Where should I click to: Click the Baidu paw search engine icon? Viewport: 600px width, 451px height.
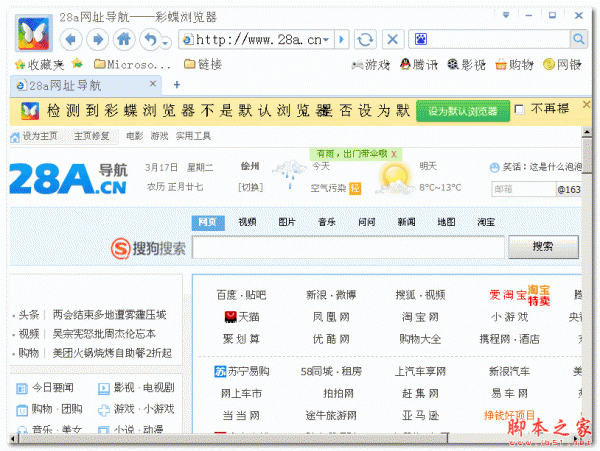(421, 39)
